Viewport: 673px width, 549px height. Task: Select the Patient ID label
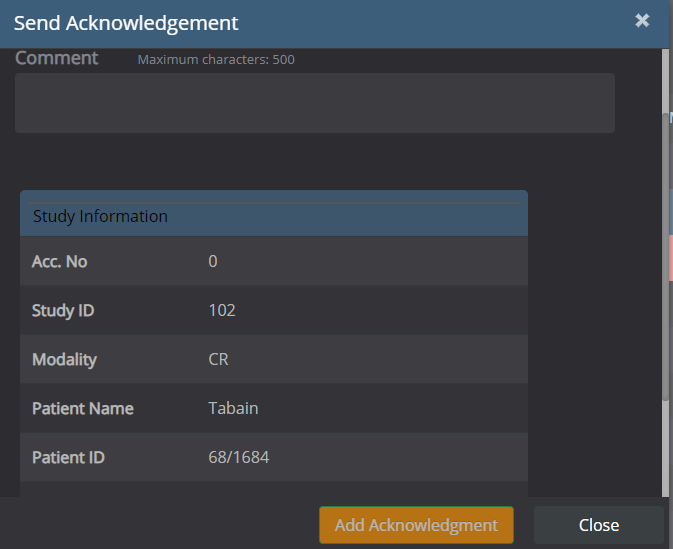click(68, 457)
